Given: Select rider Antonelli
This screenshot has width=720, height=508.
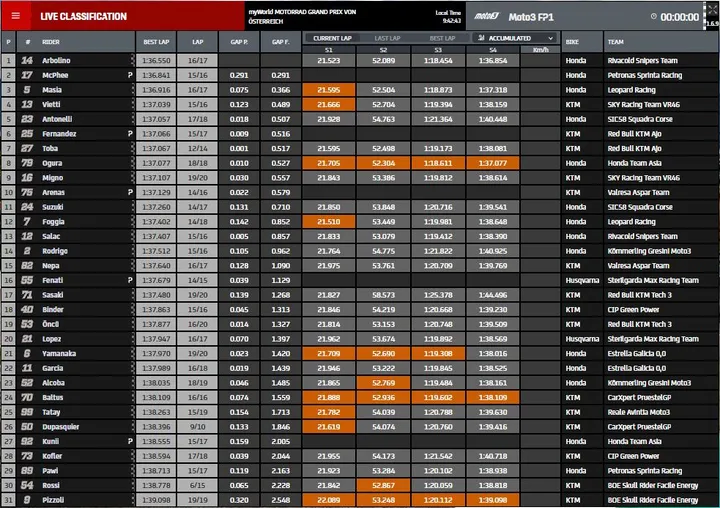Looking at the screenshot, I should coord(57,119).
